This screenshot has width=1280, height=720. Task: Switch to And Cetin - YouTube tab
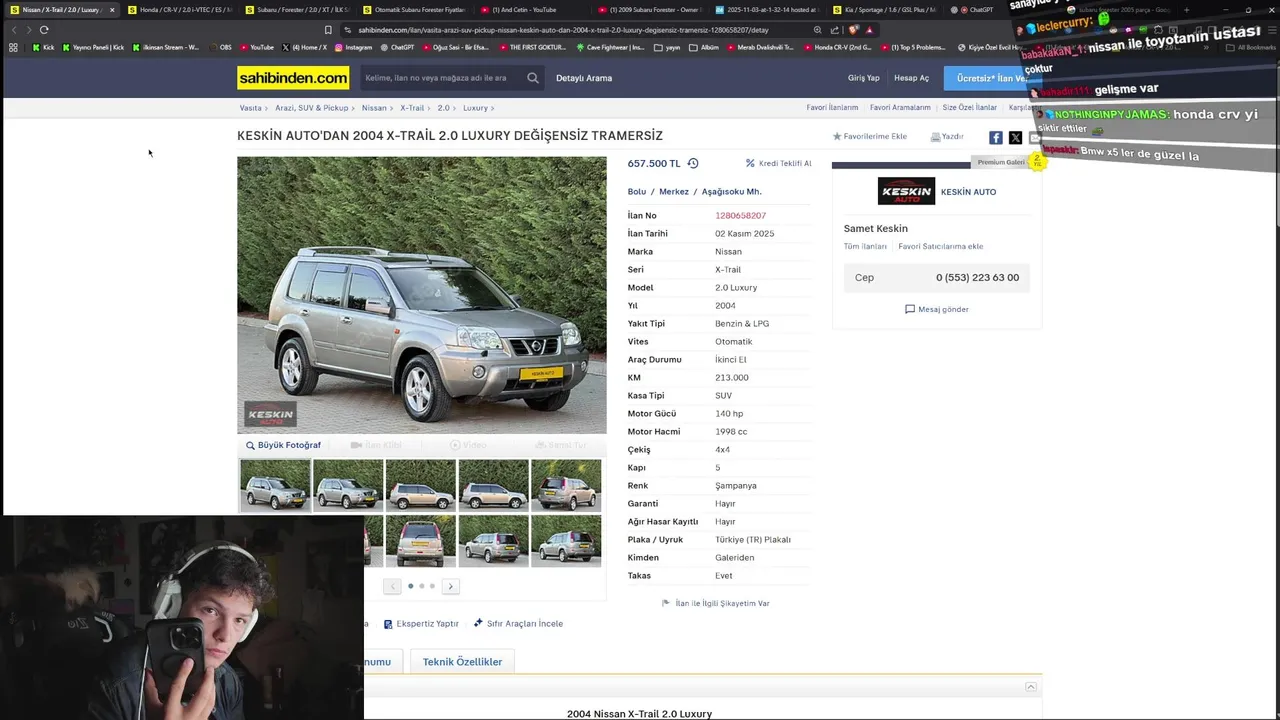(531, 10)
